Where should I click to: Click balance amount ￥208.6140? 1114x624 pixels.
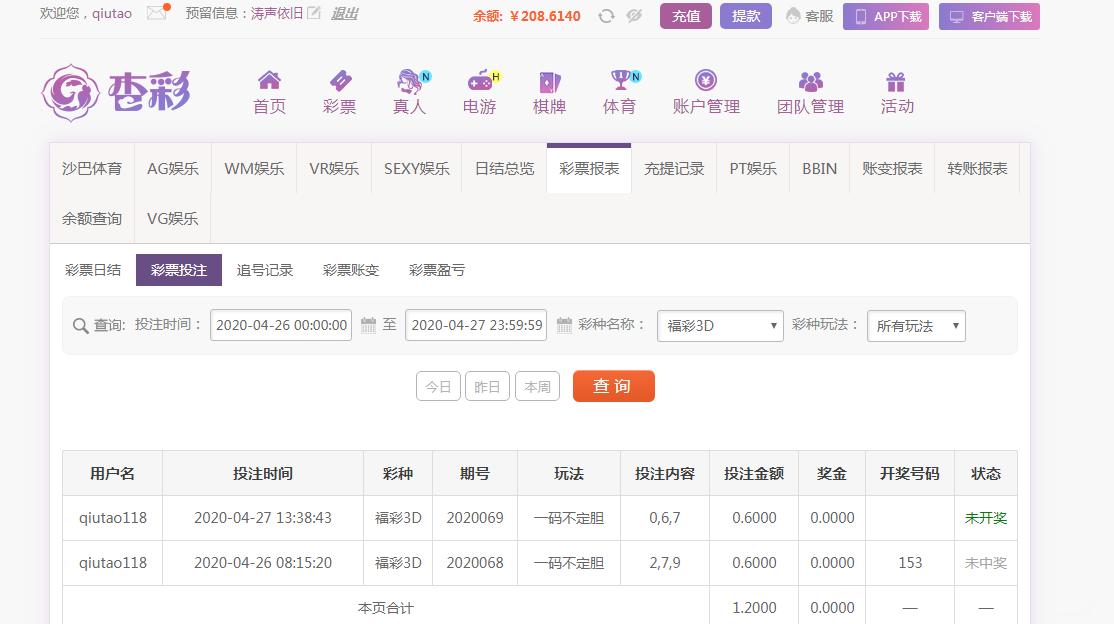[545, 16]
